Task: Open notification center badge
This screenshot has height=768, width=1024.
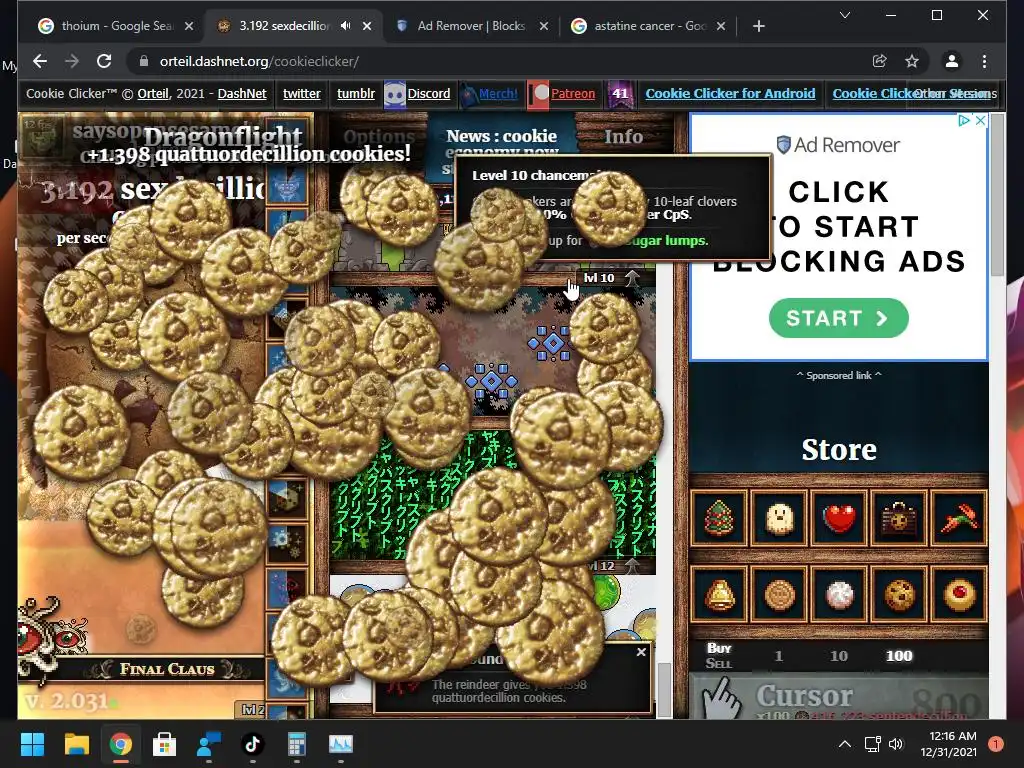Action: (995, 744)
